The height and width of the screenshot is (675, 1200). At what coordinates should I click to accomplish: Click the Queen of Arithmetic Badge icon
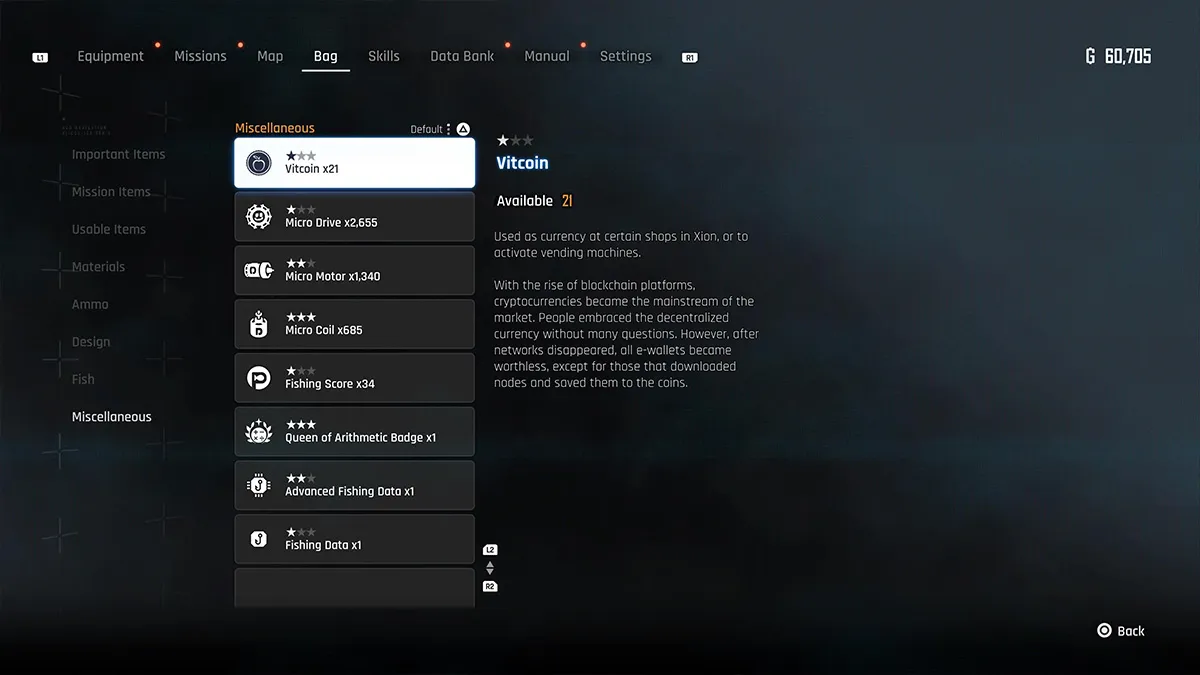pyautogui.click(x=259, y=432)
